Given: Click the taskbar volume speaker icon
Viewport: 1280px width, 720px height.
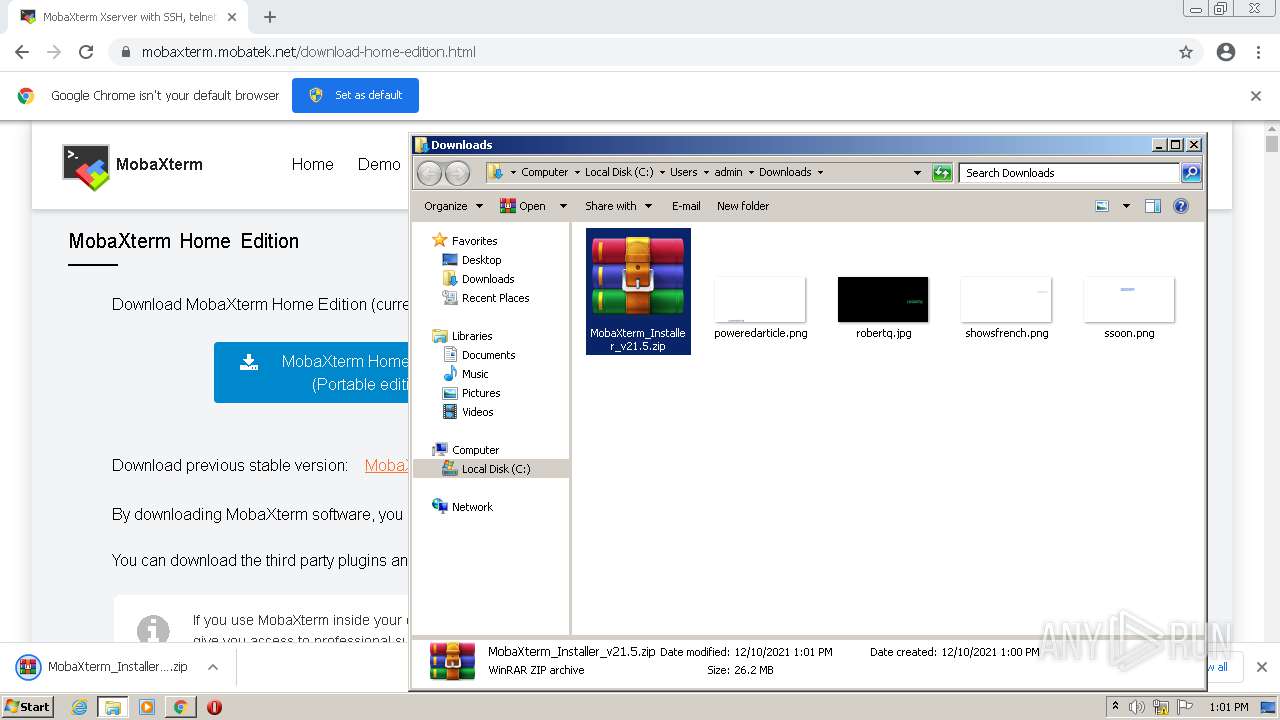Looking at the screenshot, I should pyautogui.click(x=1137, y=707).
